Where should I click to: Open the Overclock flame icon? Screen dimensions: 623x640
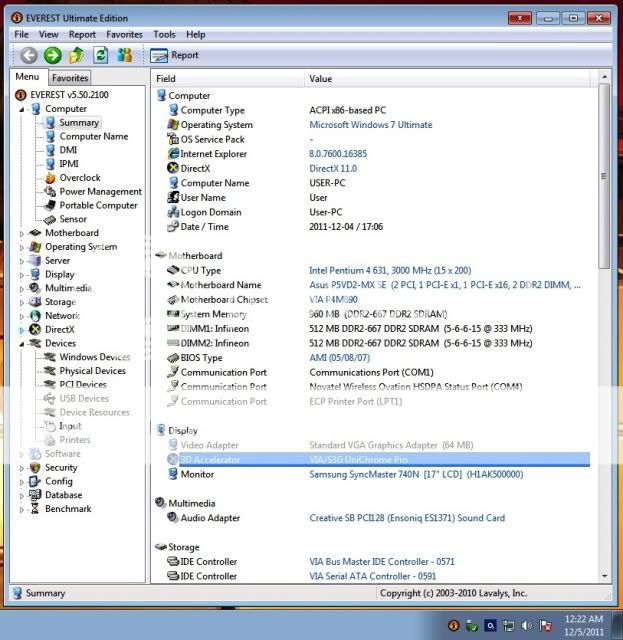tap(50, 178)
